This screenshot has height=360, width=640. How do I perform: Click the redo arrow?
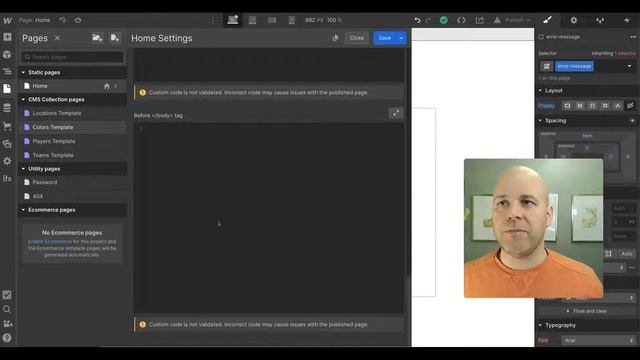click(x=428, y=20)
